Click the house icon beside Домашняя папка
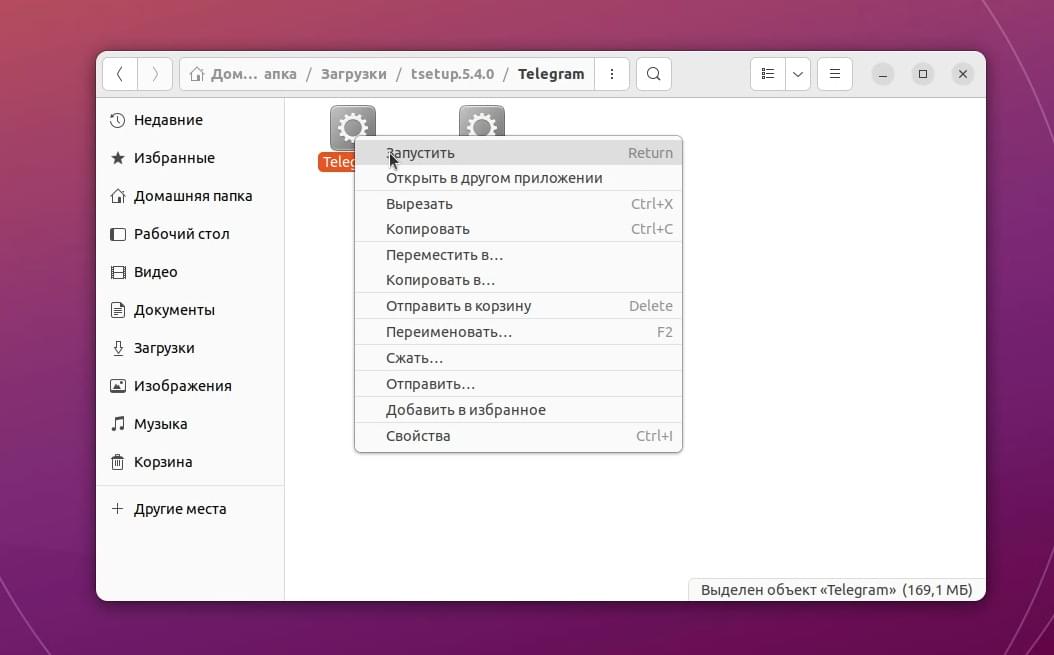 (118, 196)
